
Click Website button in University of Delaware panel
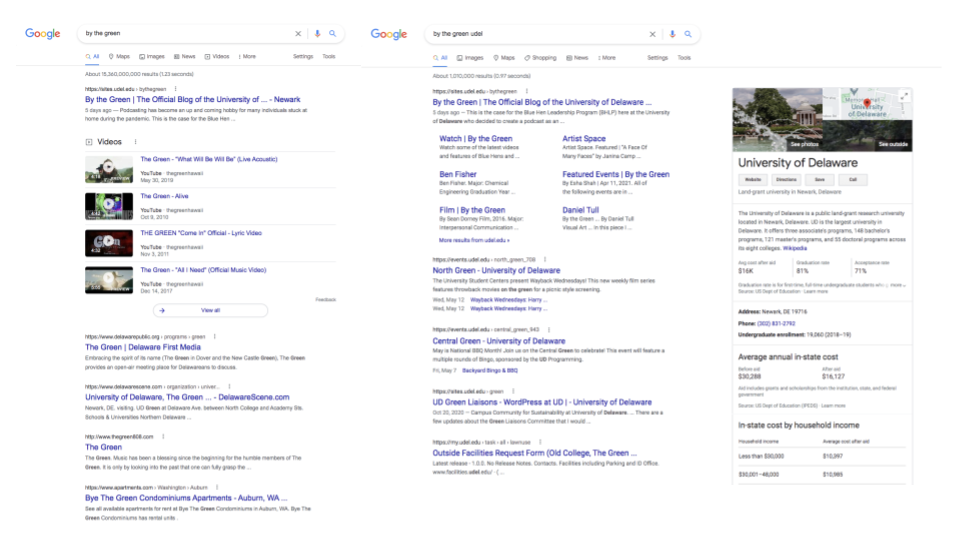pos(753,179)
